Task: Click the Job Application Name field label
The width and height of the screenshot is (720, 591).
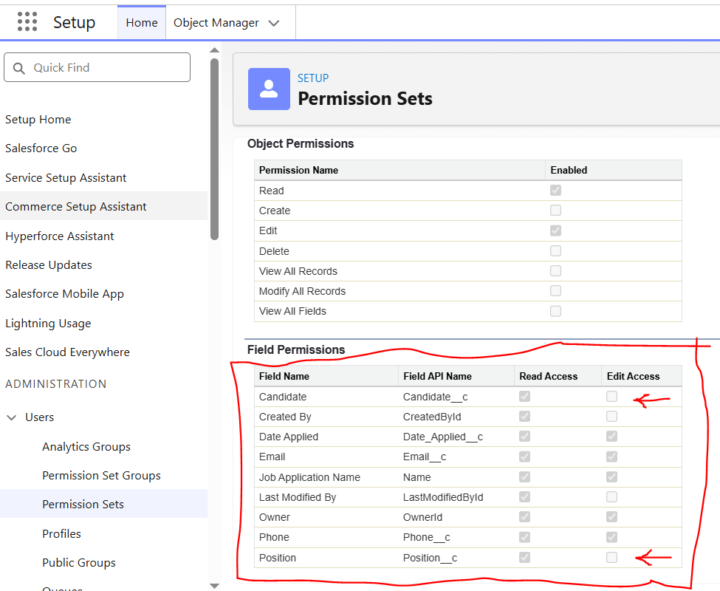Action: (309, 477)
